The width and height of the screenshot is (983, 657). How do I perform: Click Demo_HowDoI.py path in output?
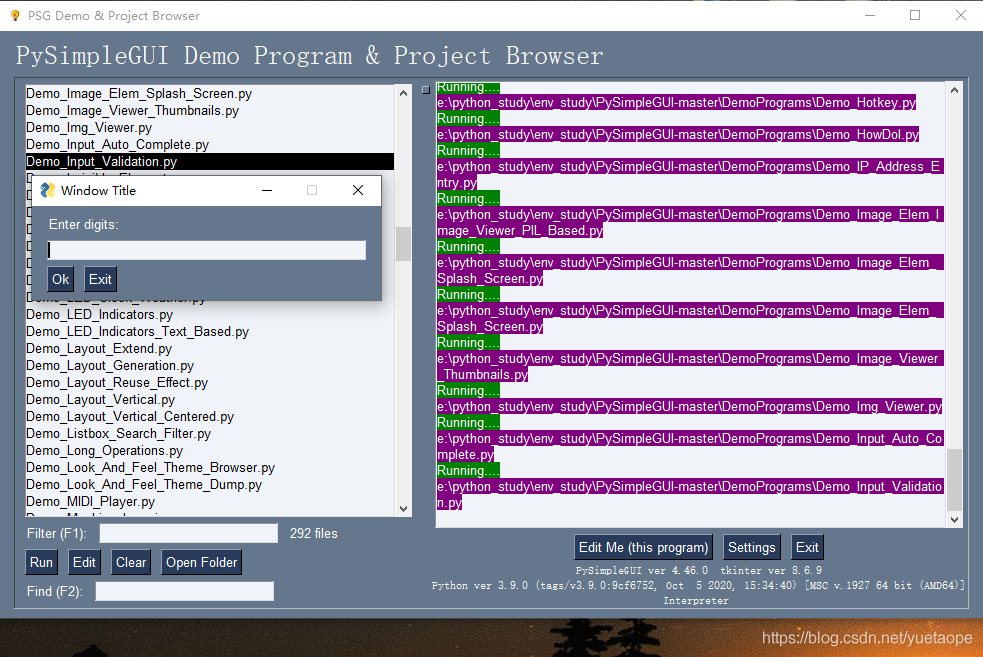(x=678, y=134)
